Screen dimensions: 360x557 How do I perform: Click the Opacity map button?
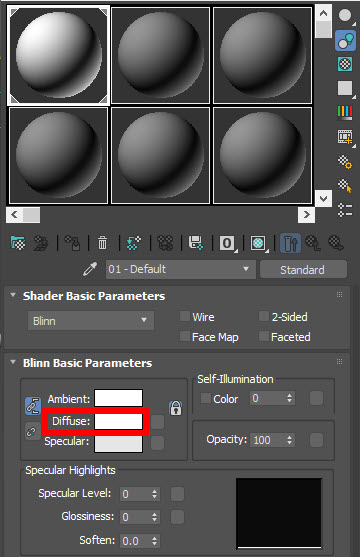(316, 440)
